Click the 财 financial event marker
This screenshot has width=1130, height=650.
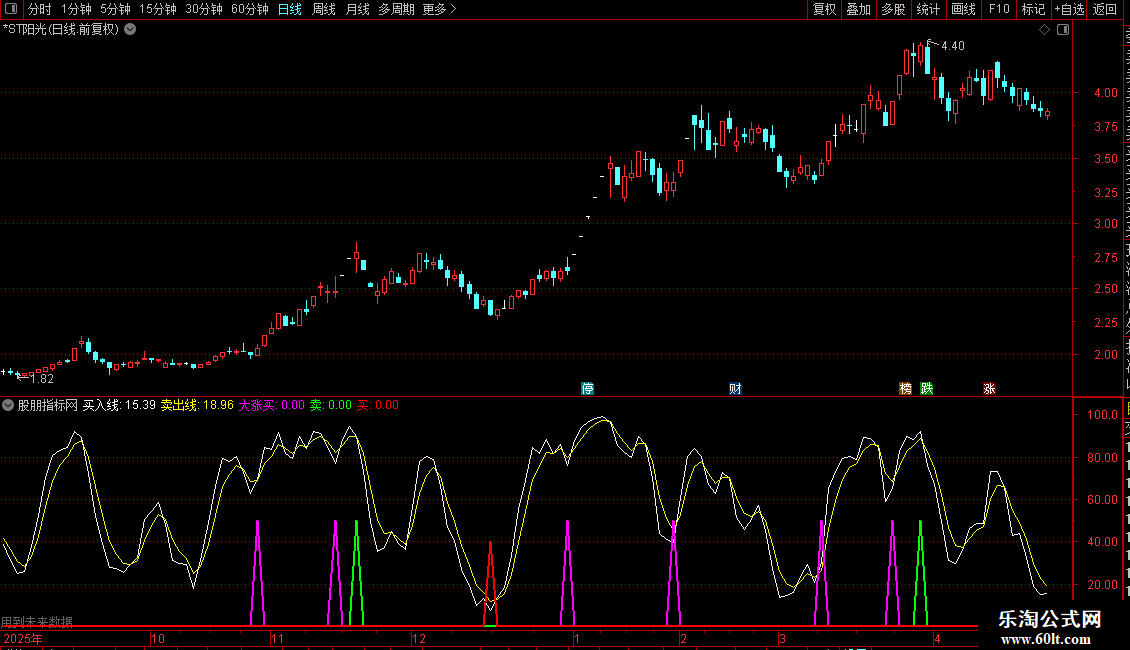coord(735,388)
